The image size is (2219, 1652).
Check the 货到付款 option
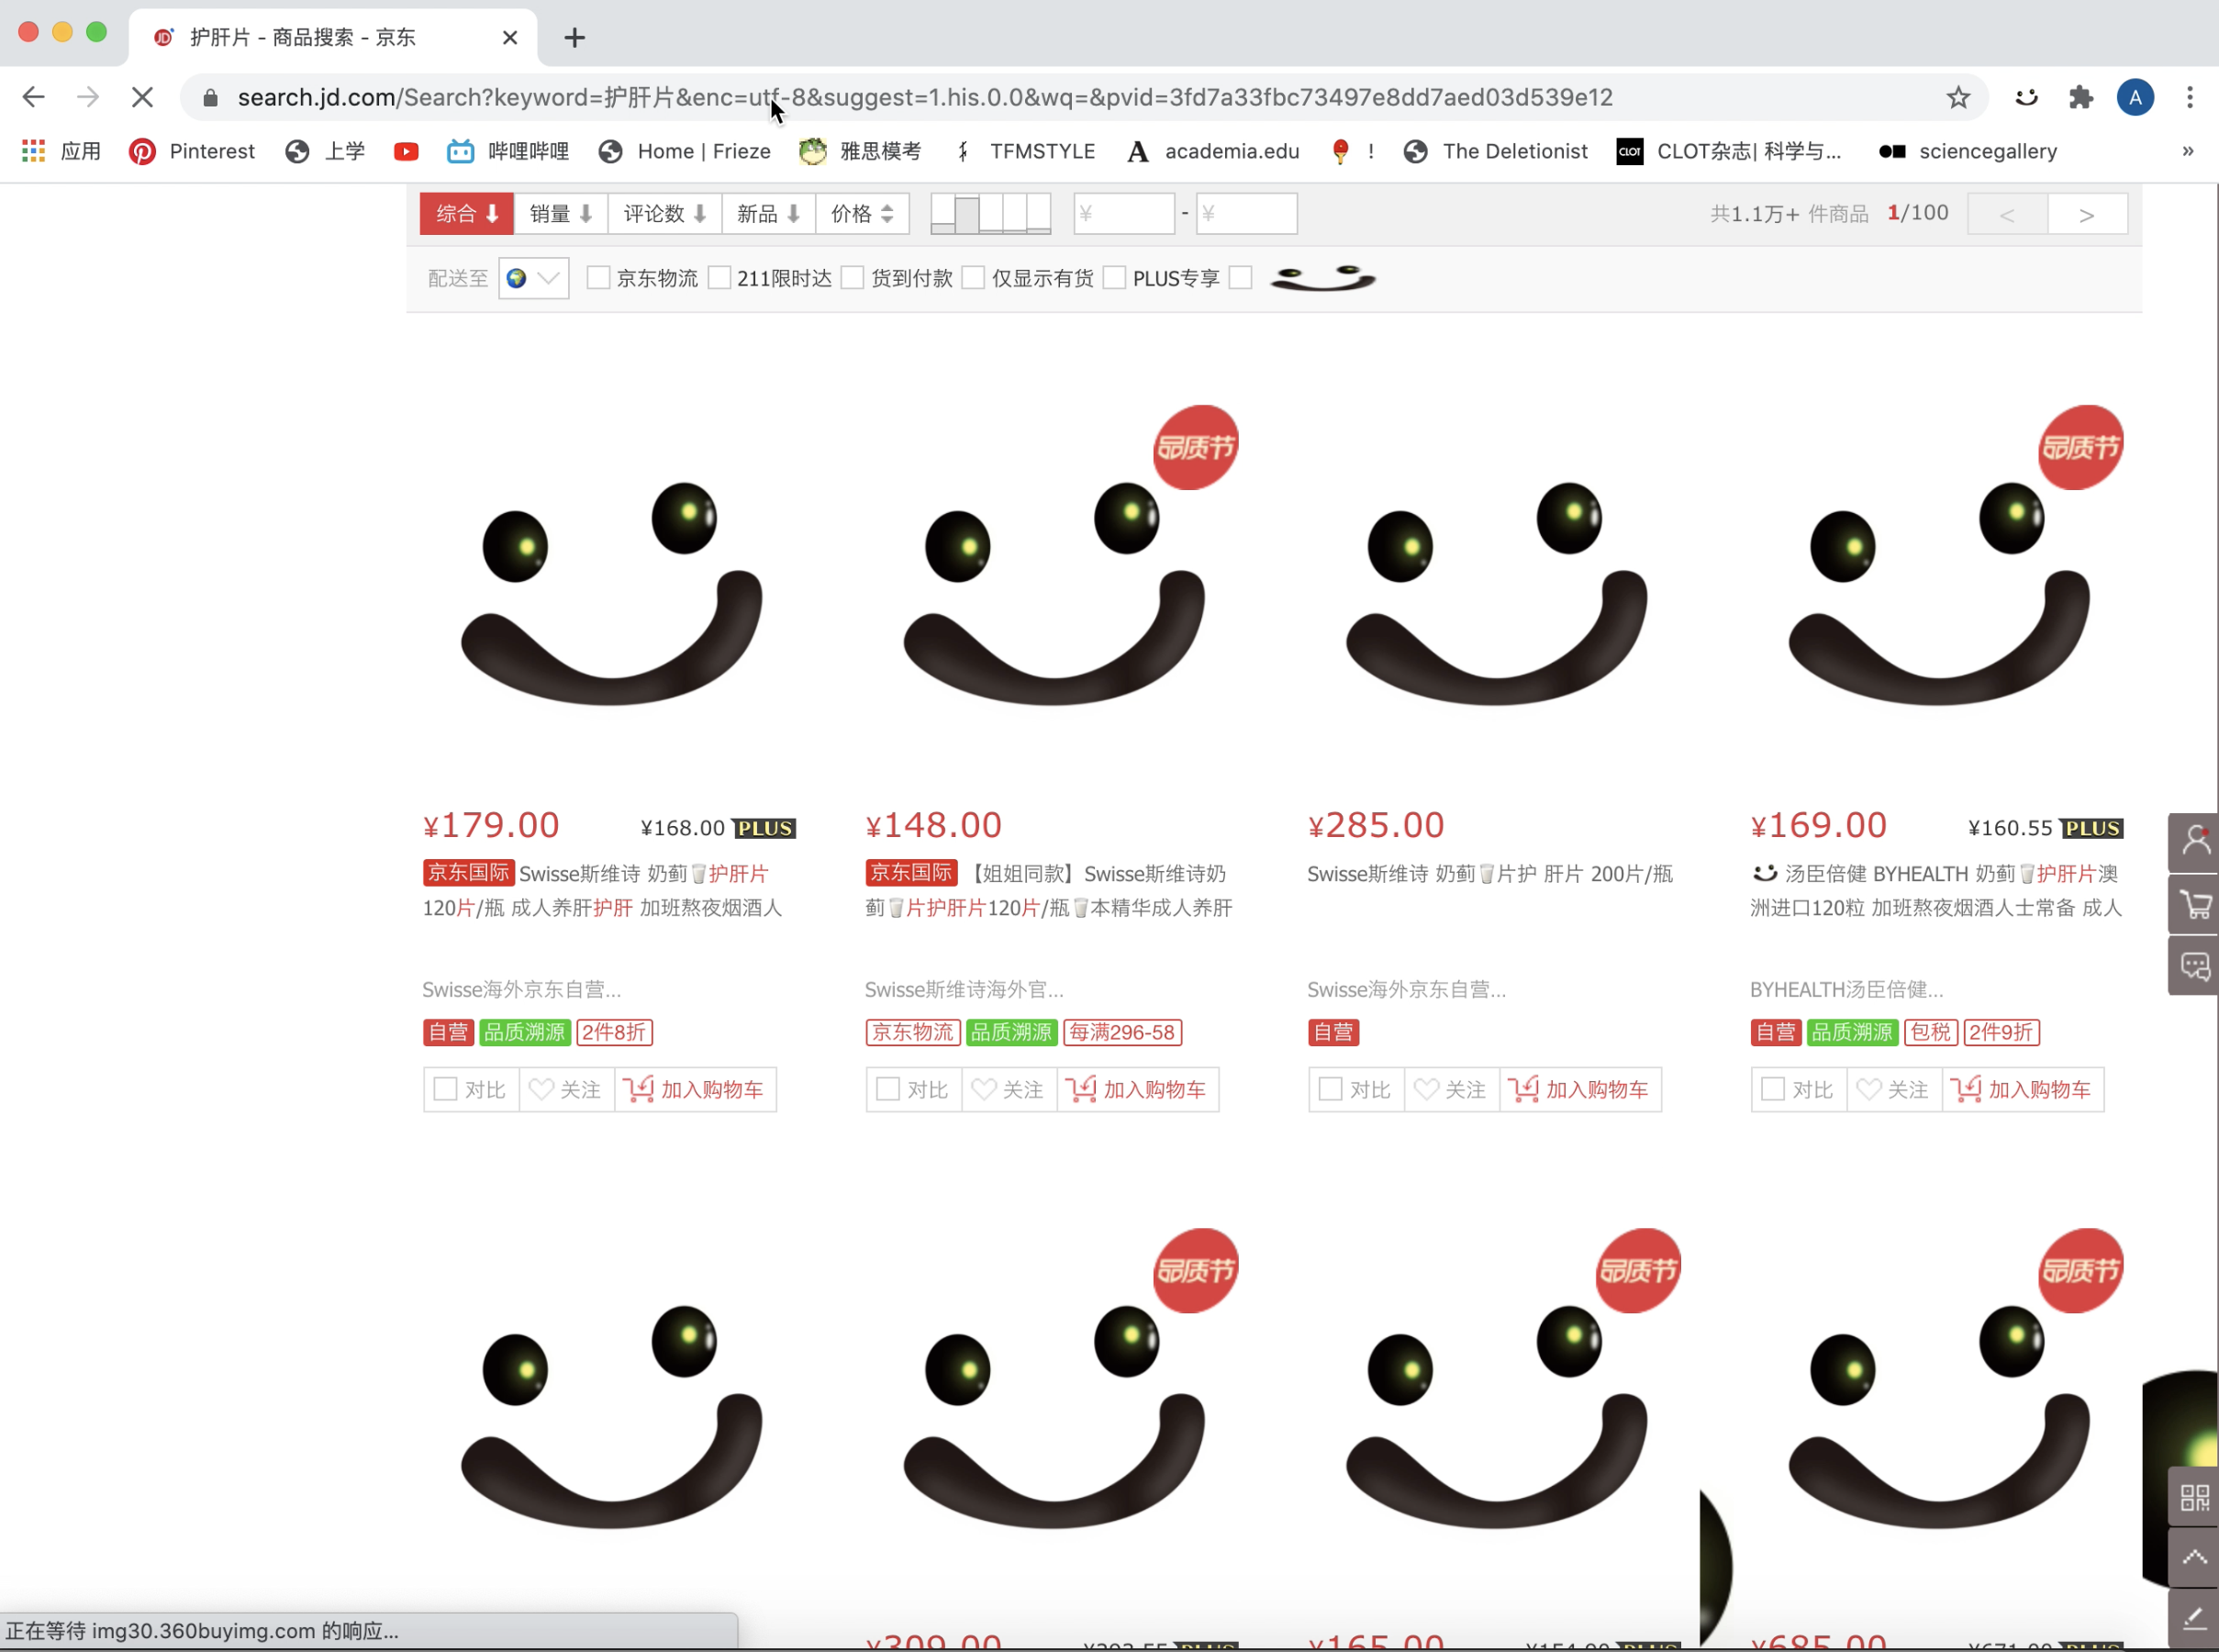coord(852,278)
